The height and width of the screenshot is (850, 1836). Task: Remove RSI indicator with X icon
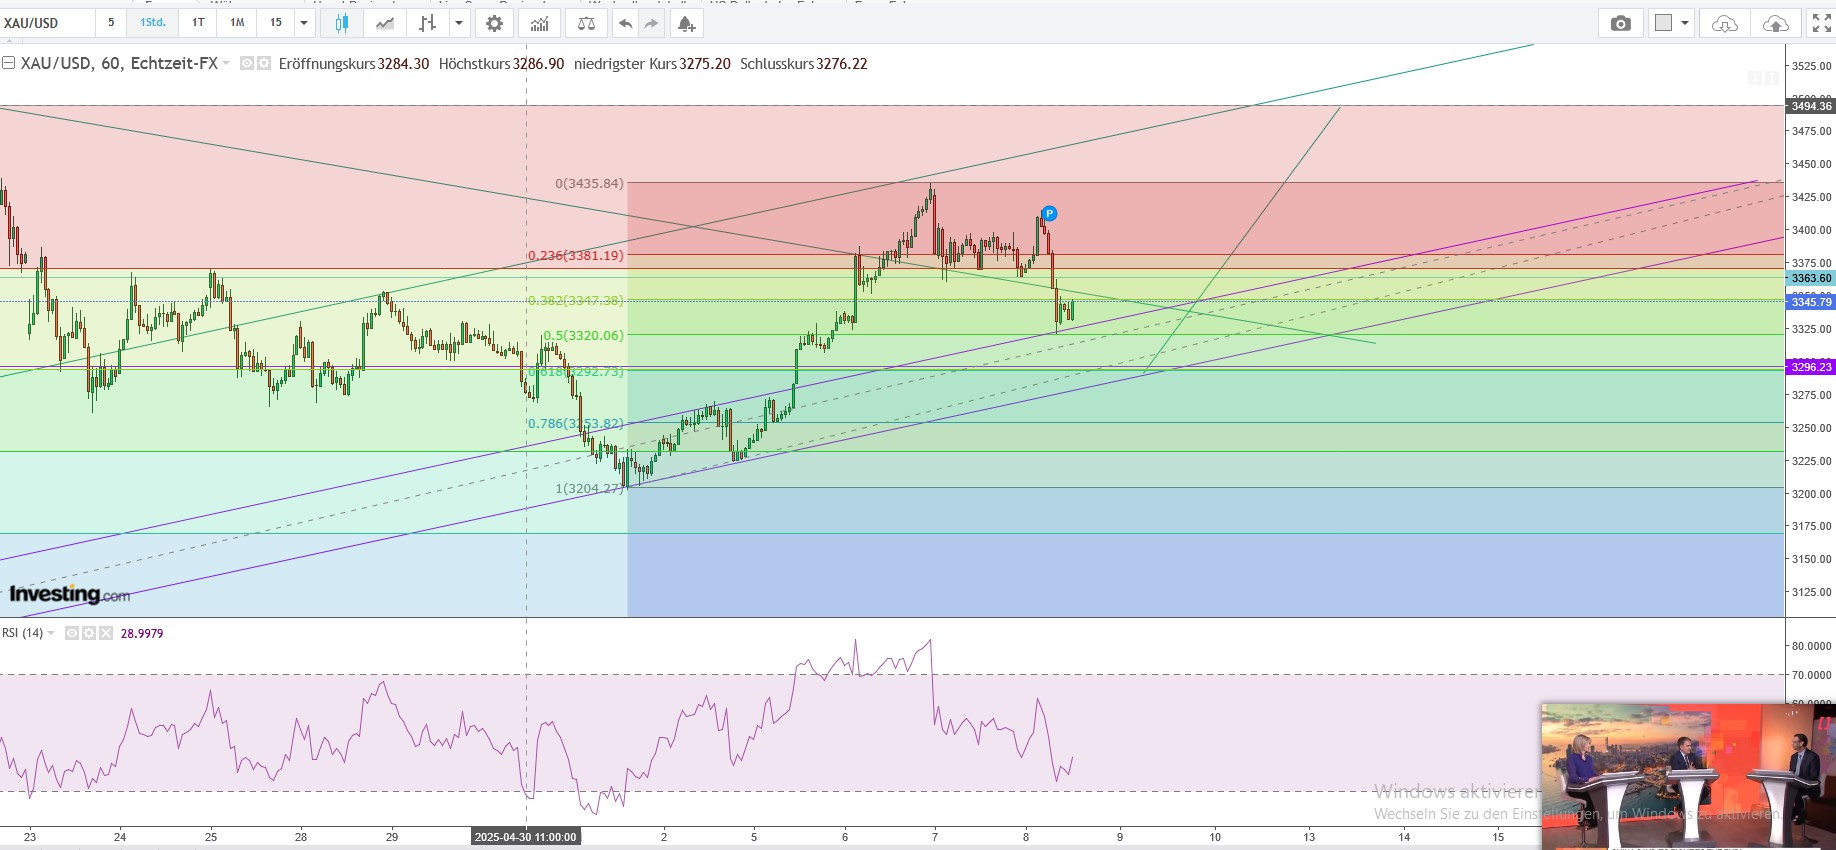pyautogui.click(x=106, y=633)
